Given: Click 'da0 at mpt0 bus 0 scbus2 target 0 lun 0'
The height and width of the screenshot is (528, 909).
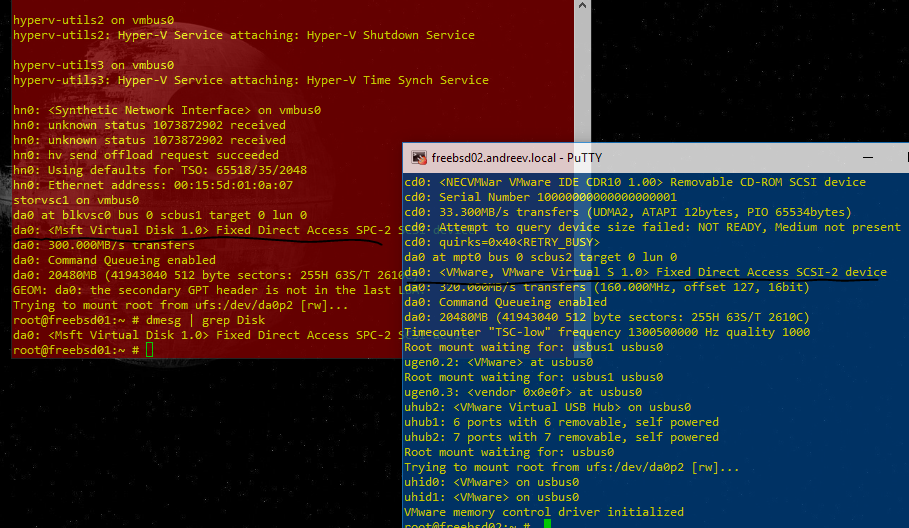Looking at the screenshot, I should [x=540, y=257].
